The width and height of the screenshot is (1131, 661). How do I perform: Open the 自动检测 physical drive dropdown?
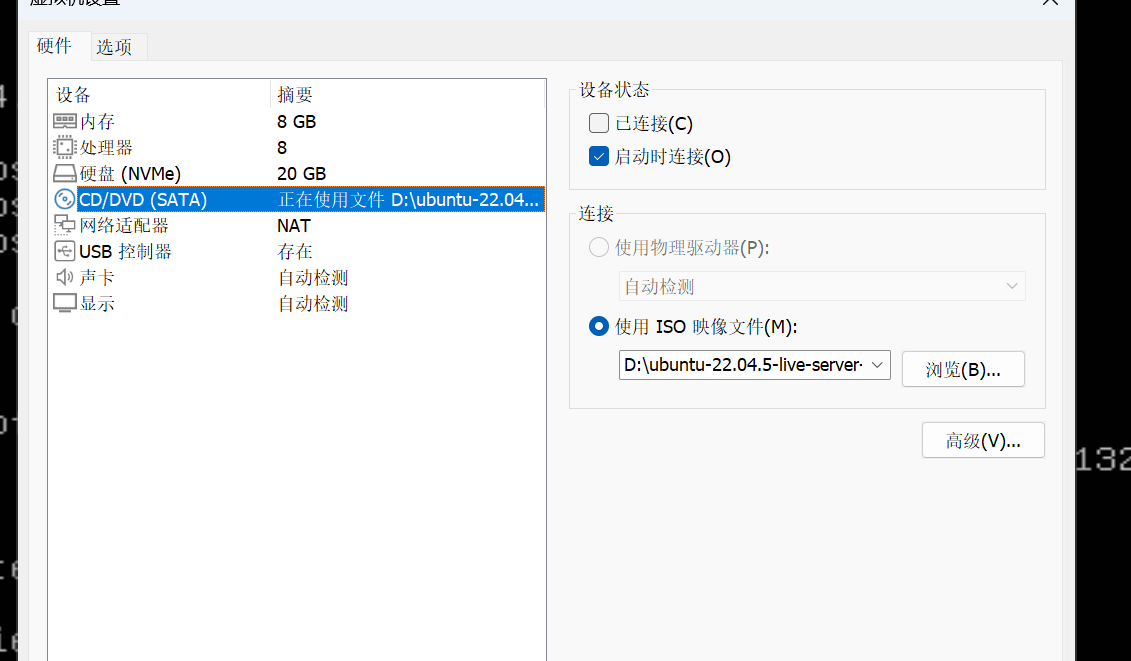(822, 286)
